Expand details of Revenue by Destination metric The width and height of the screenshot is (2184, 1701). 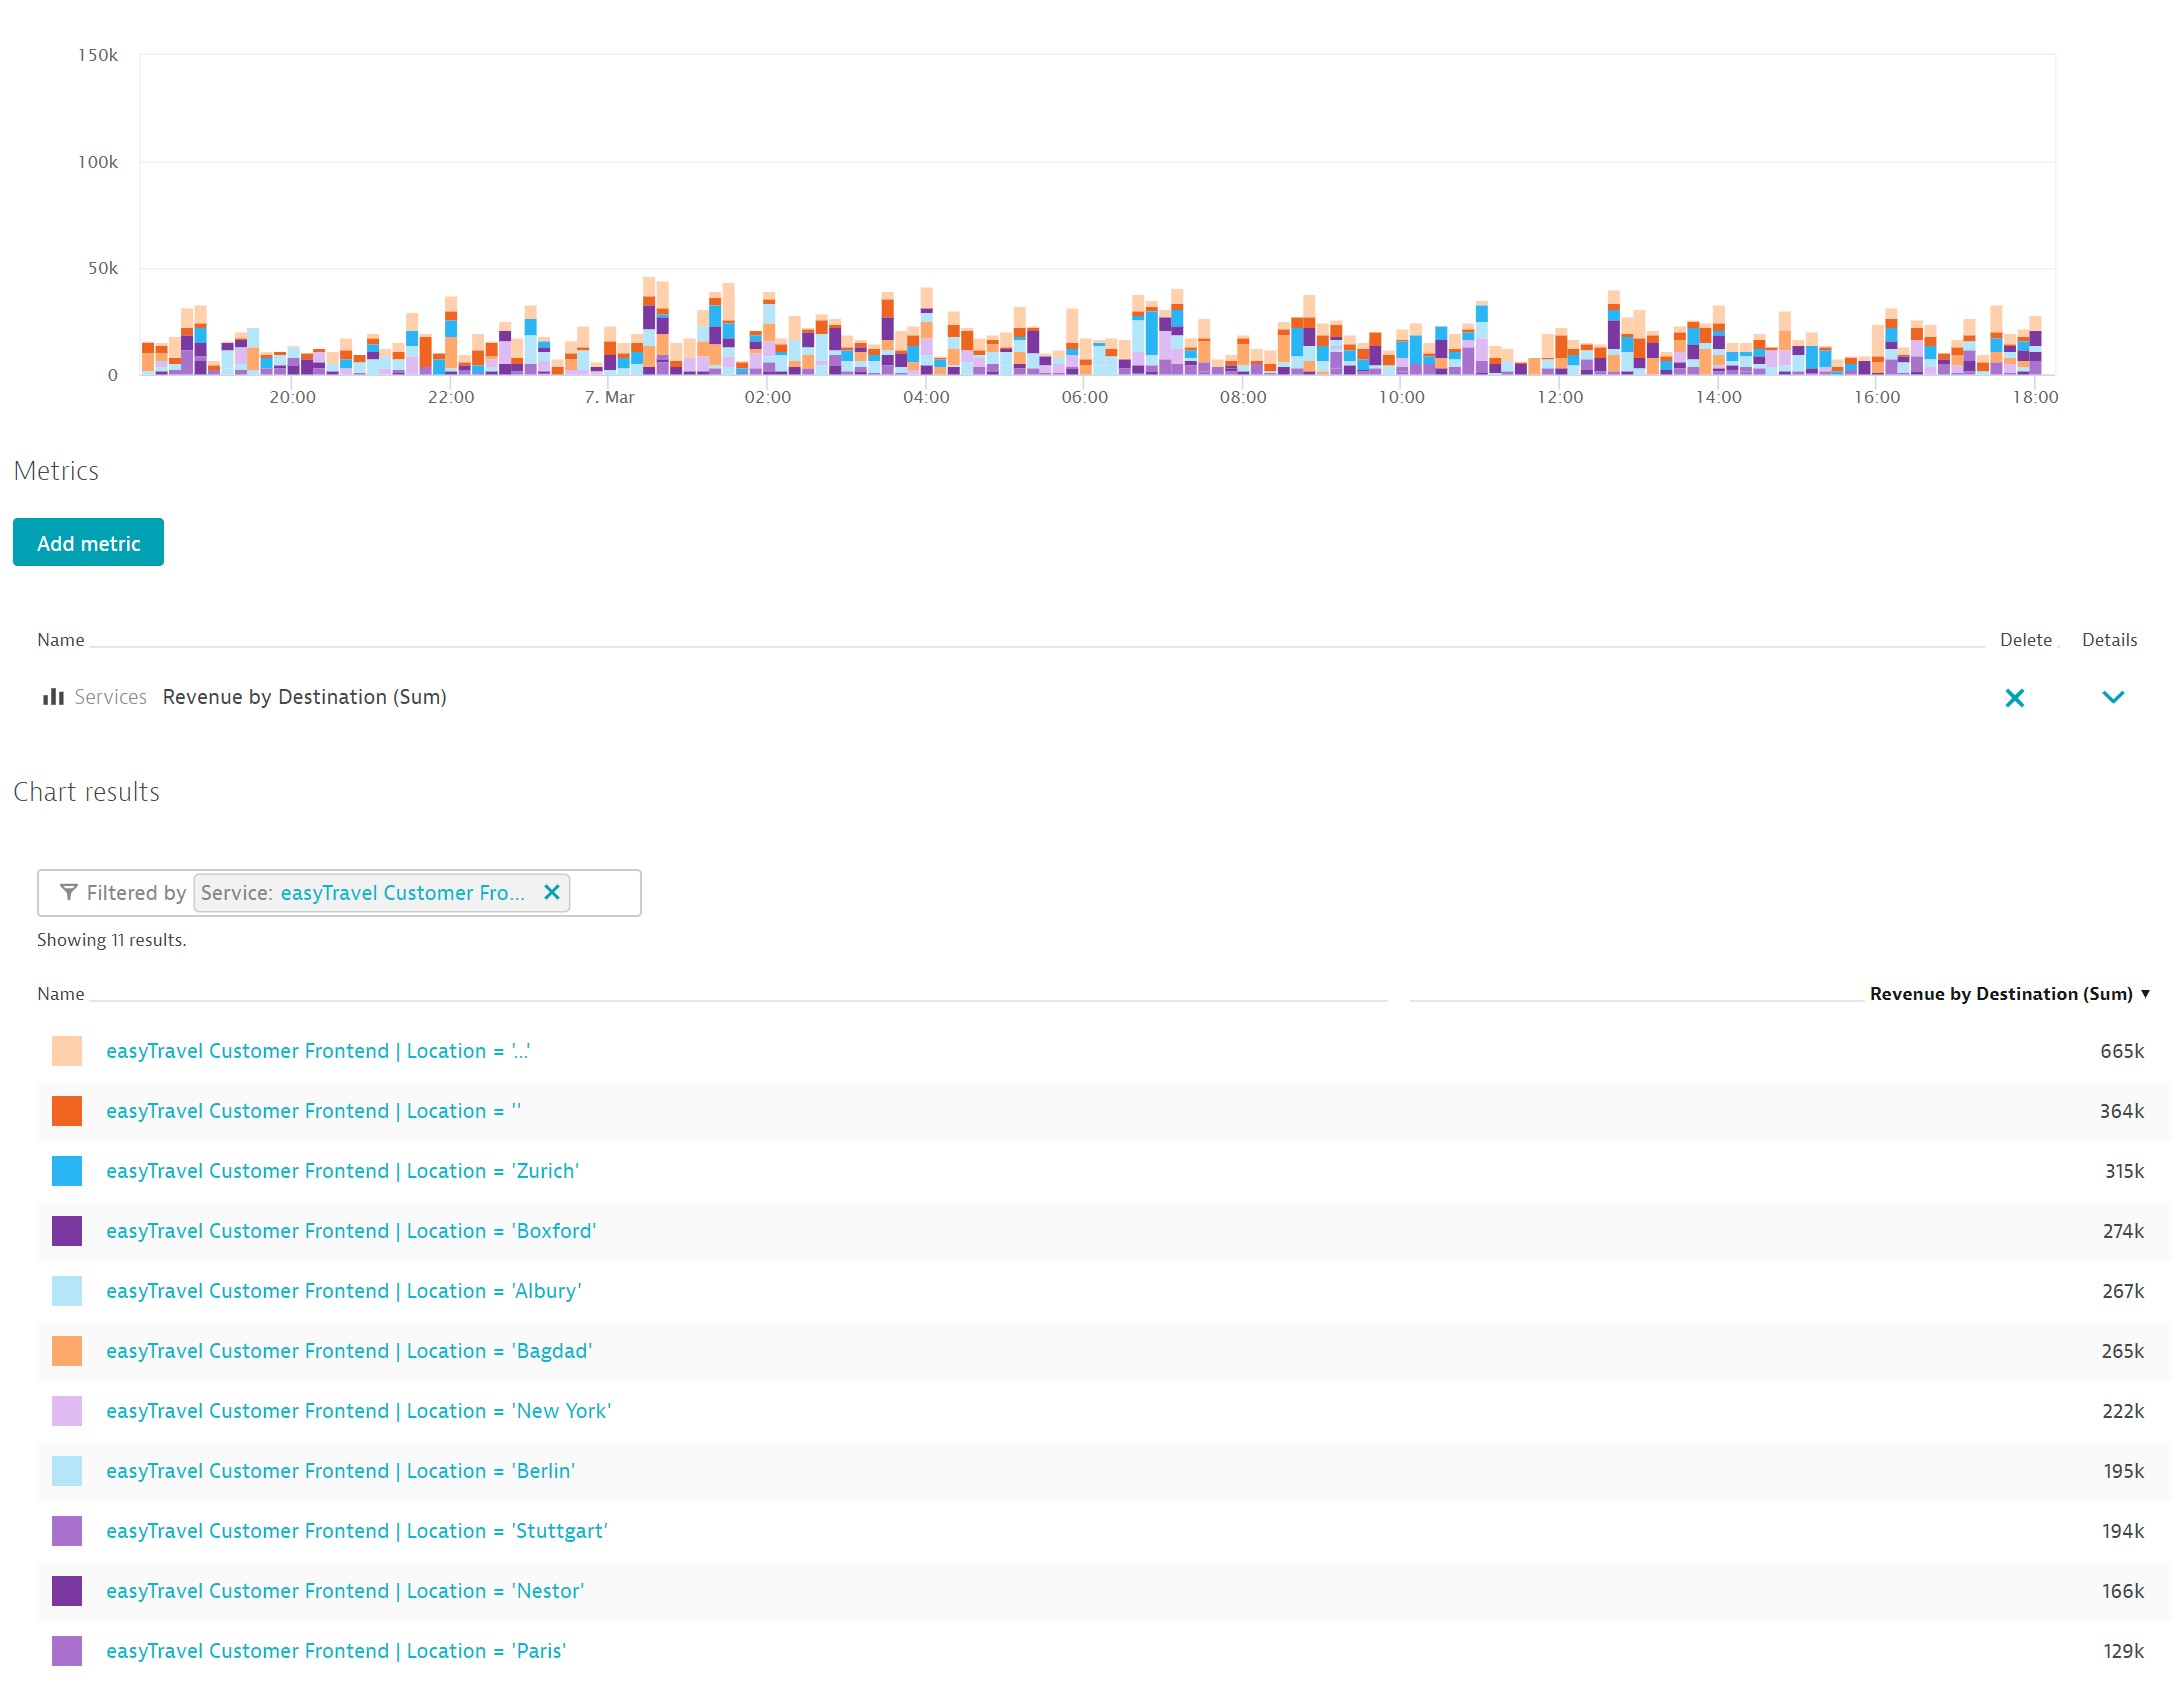(x=2112, y=697)
